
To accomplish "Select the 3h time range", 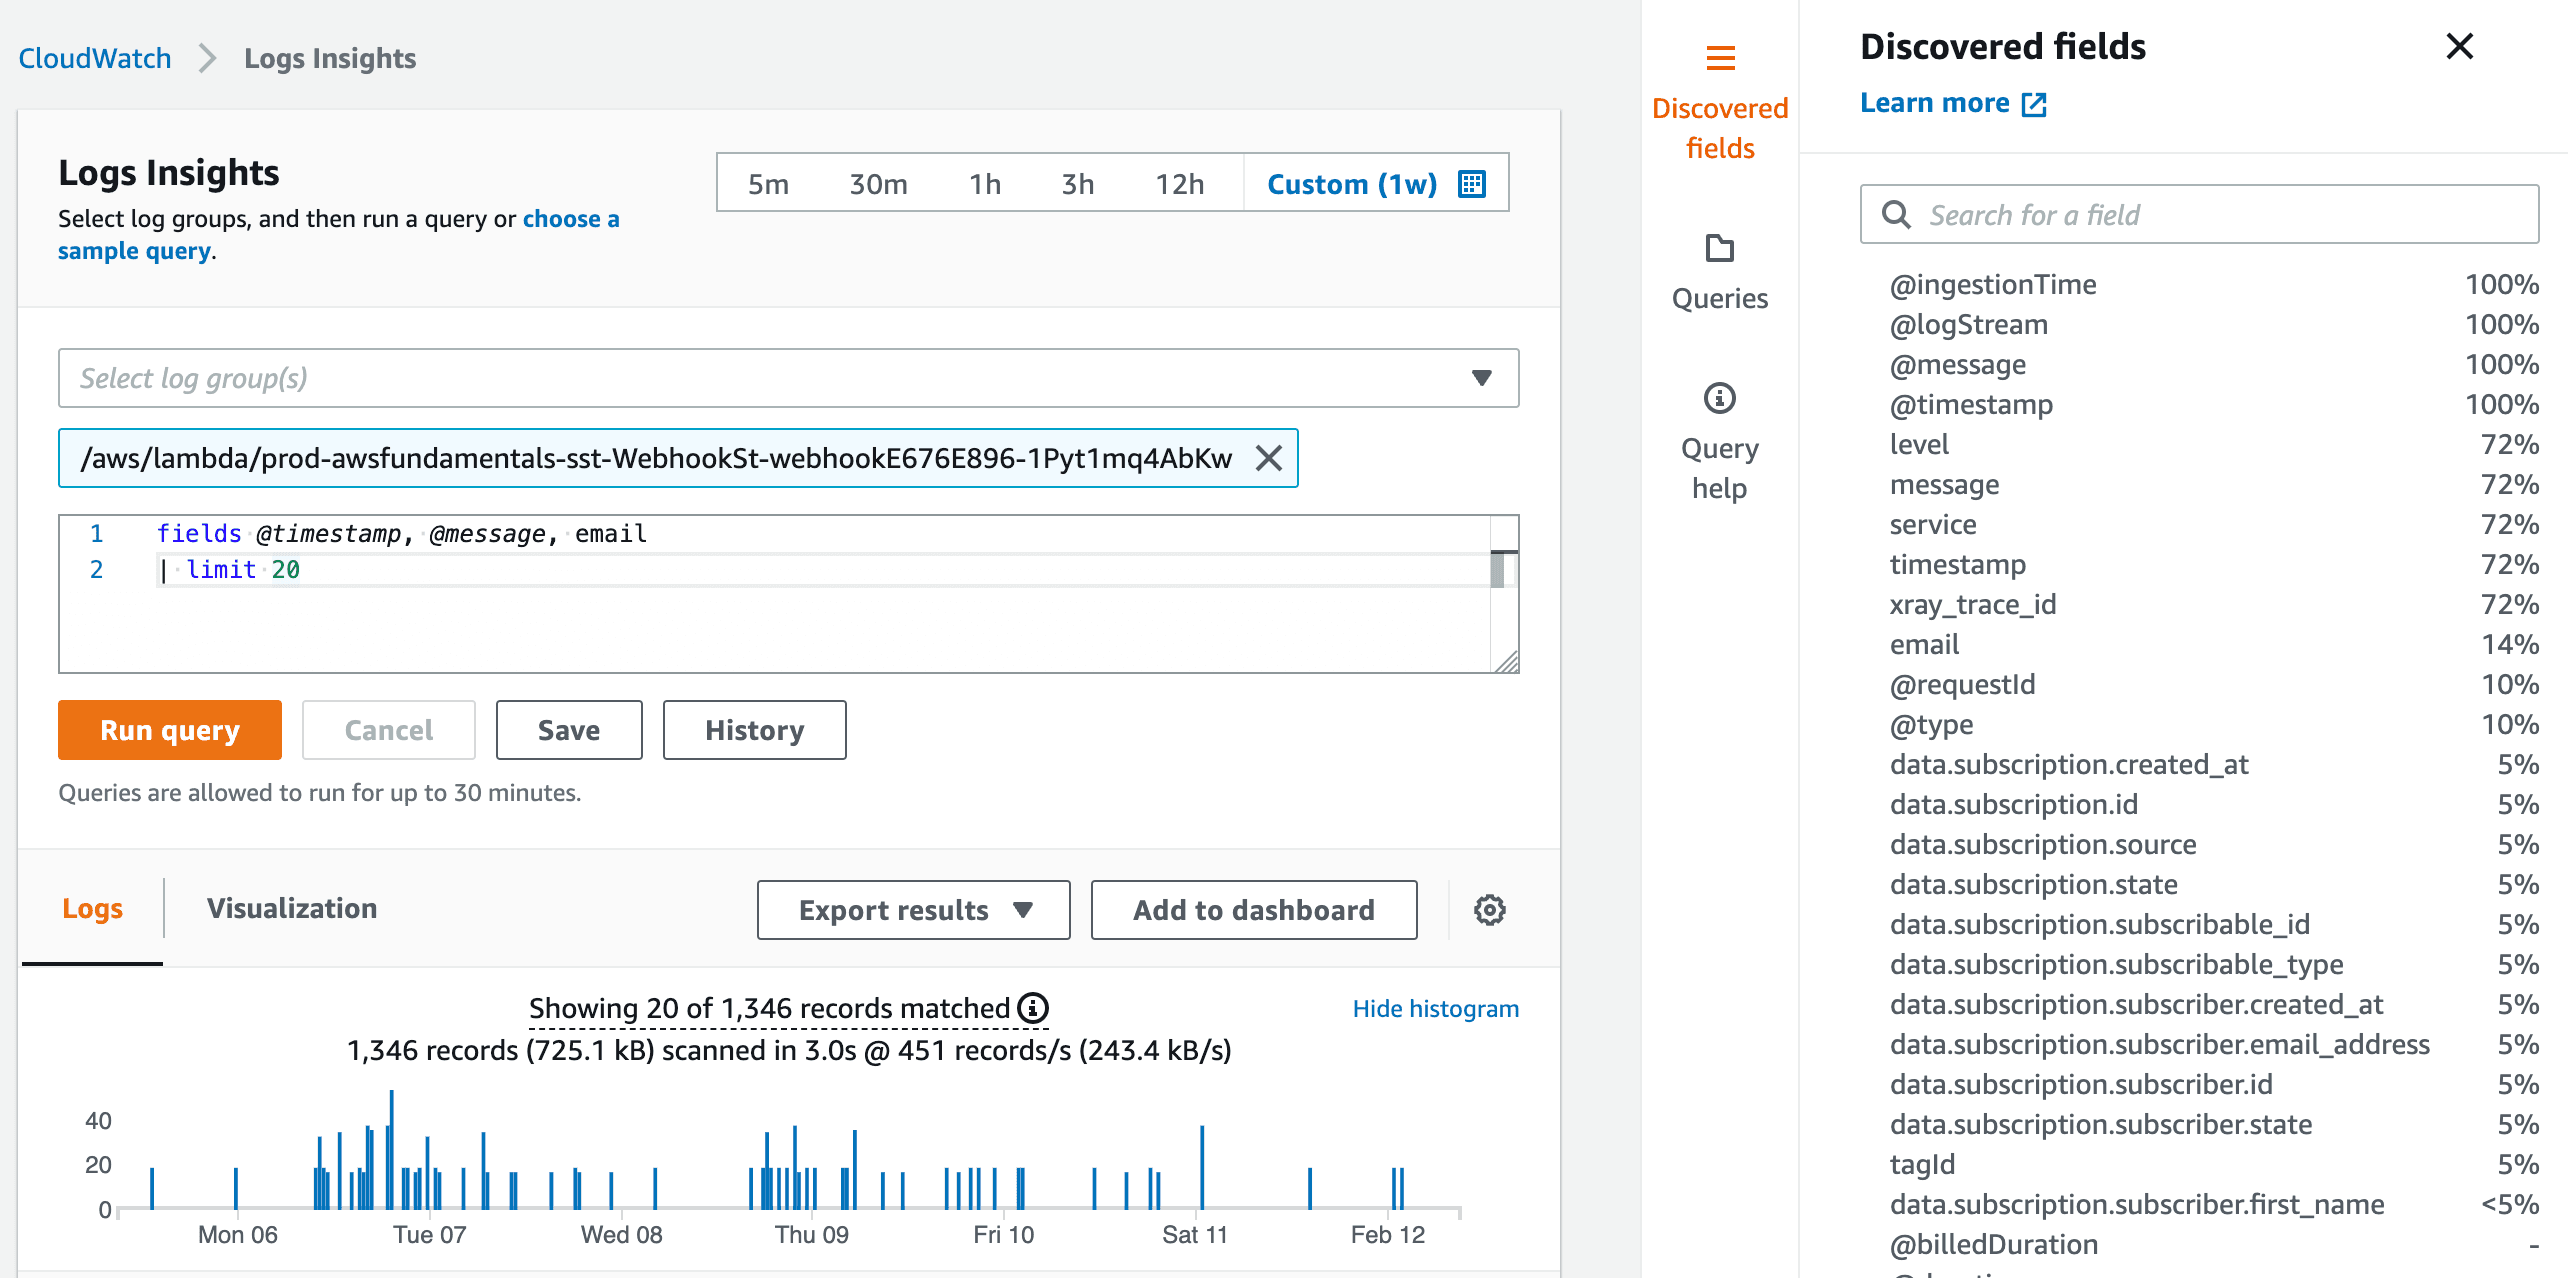I will [x=1078, y=184].
